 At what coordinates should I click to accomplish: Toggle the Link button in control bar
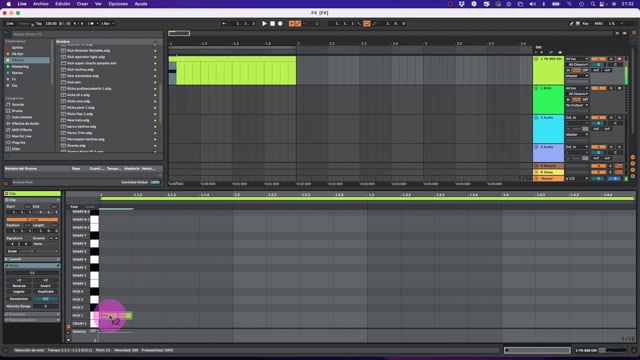point(10,24)
